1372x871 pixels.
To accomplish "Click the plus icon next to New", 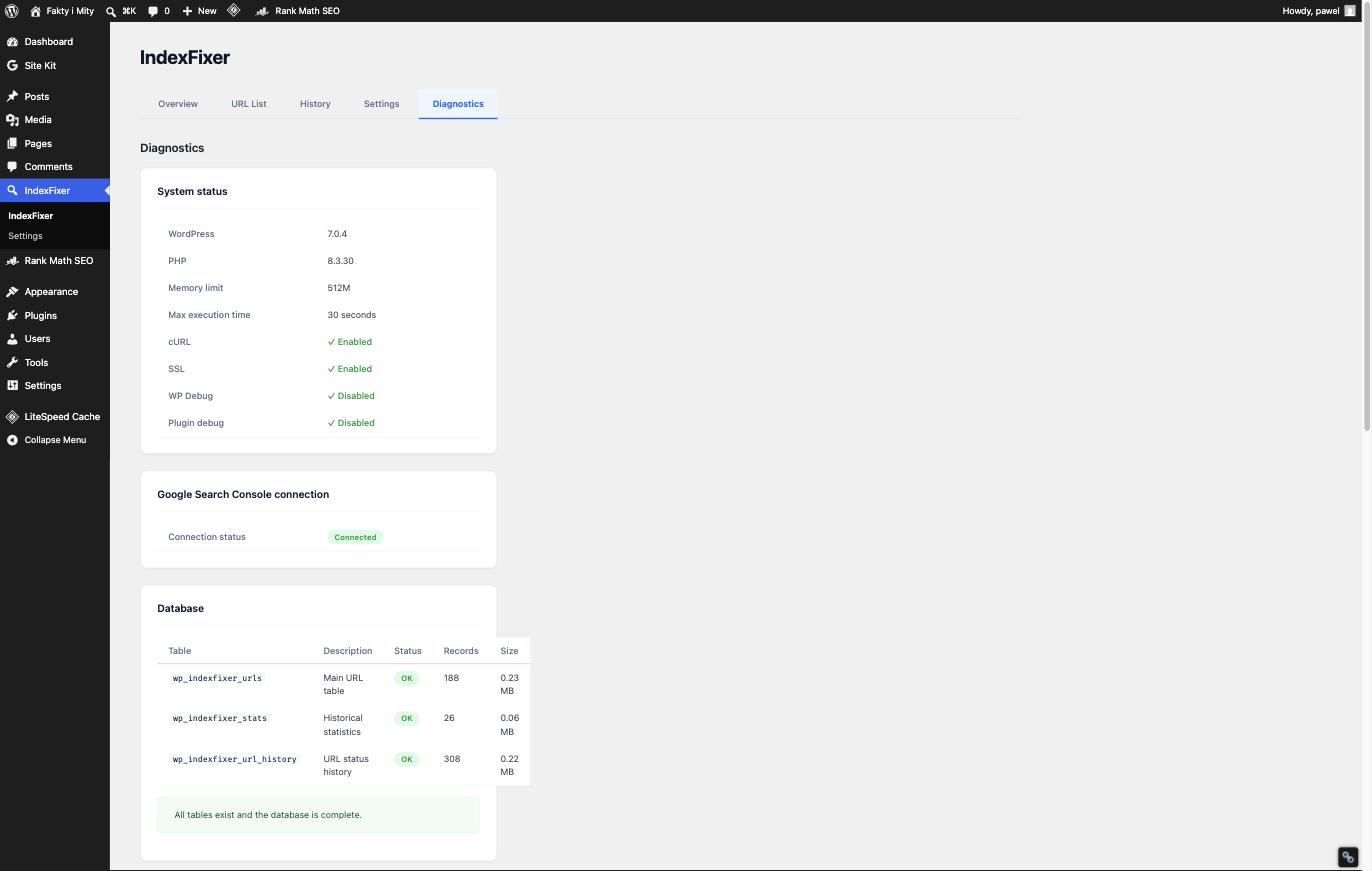I will pyautogui.click(x=187, y=11).
